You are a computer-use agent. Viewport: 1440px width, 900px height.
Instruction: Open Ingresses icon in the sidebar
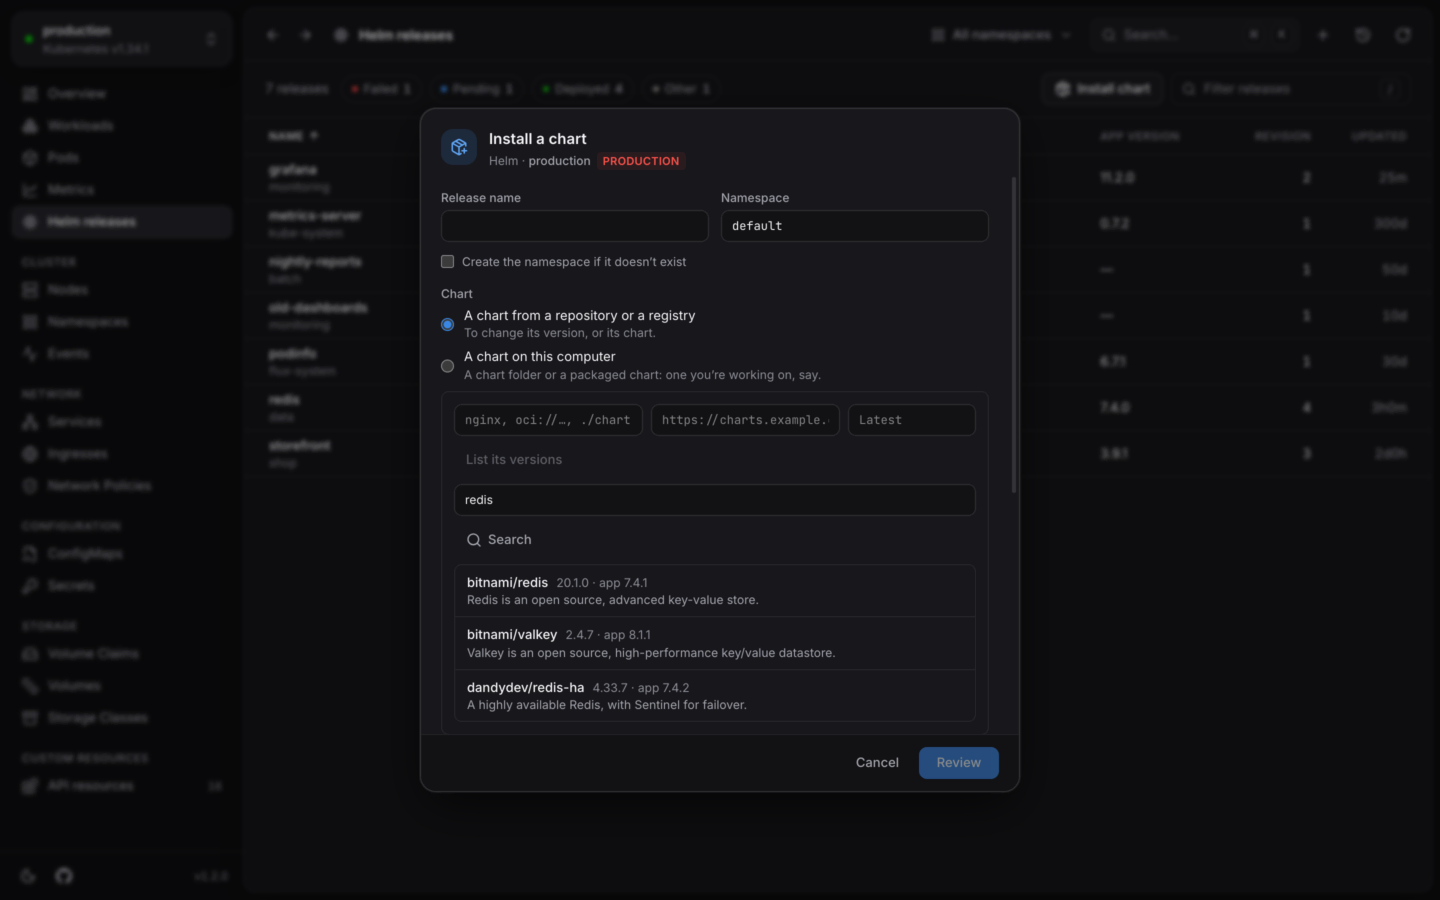click(x=30, y=454)
